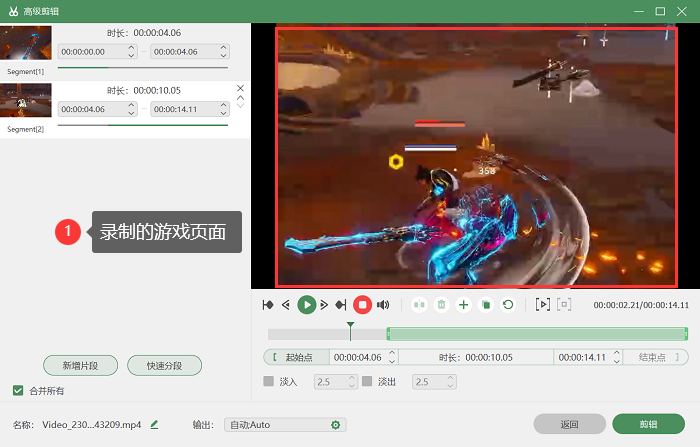Click the right handle of green range
This screenshot has width=700, height=447.
(686, 334)
